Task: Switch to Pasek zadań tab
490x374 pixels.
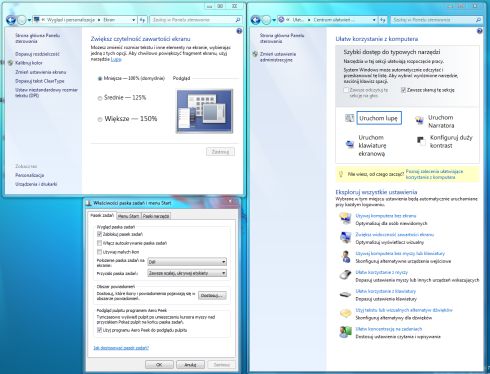Action: 102,215
